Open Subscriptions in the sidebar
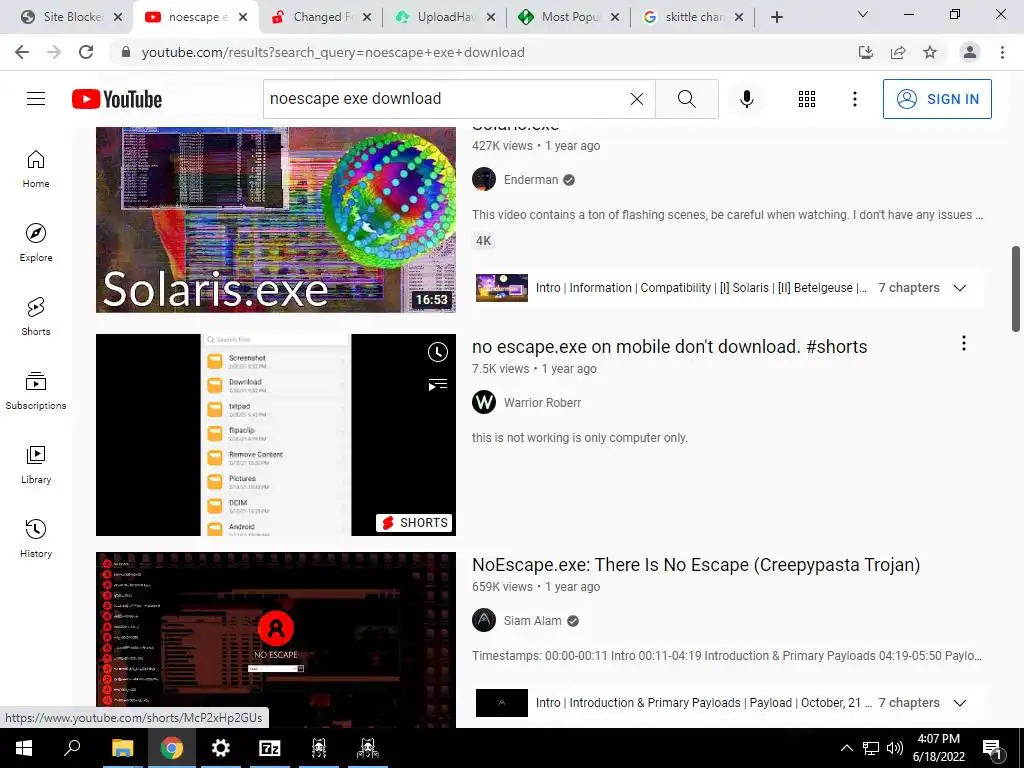Viewport: 1024px width, 768px height. click(36, 391)
